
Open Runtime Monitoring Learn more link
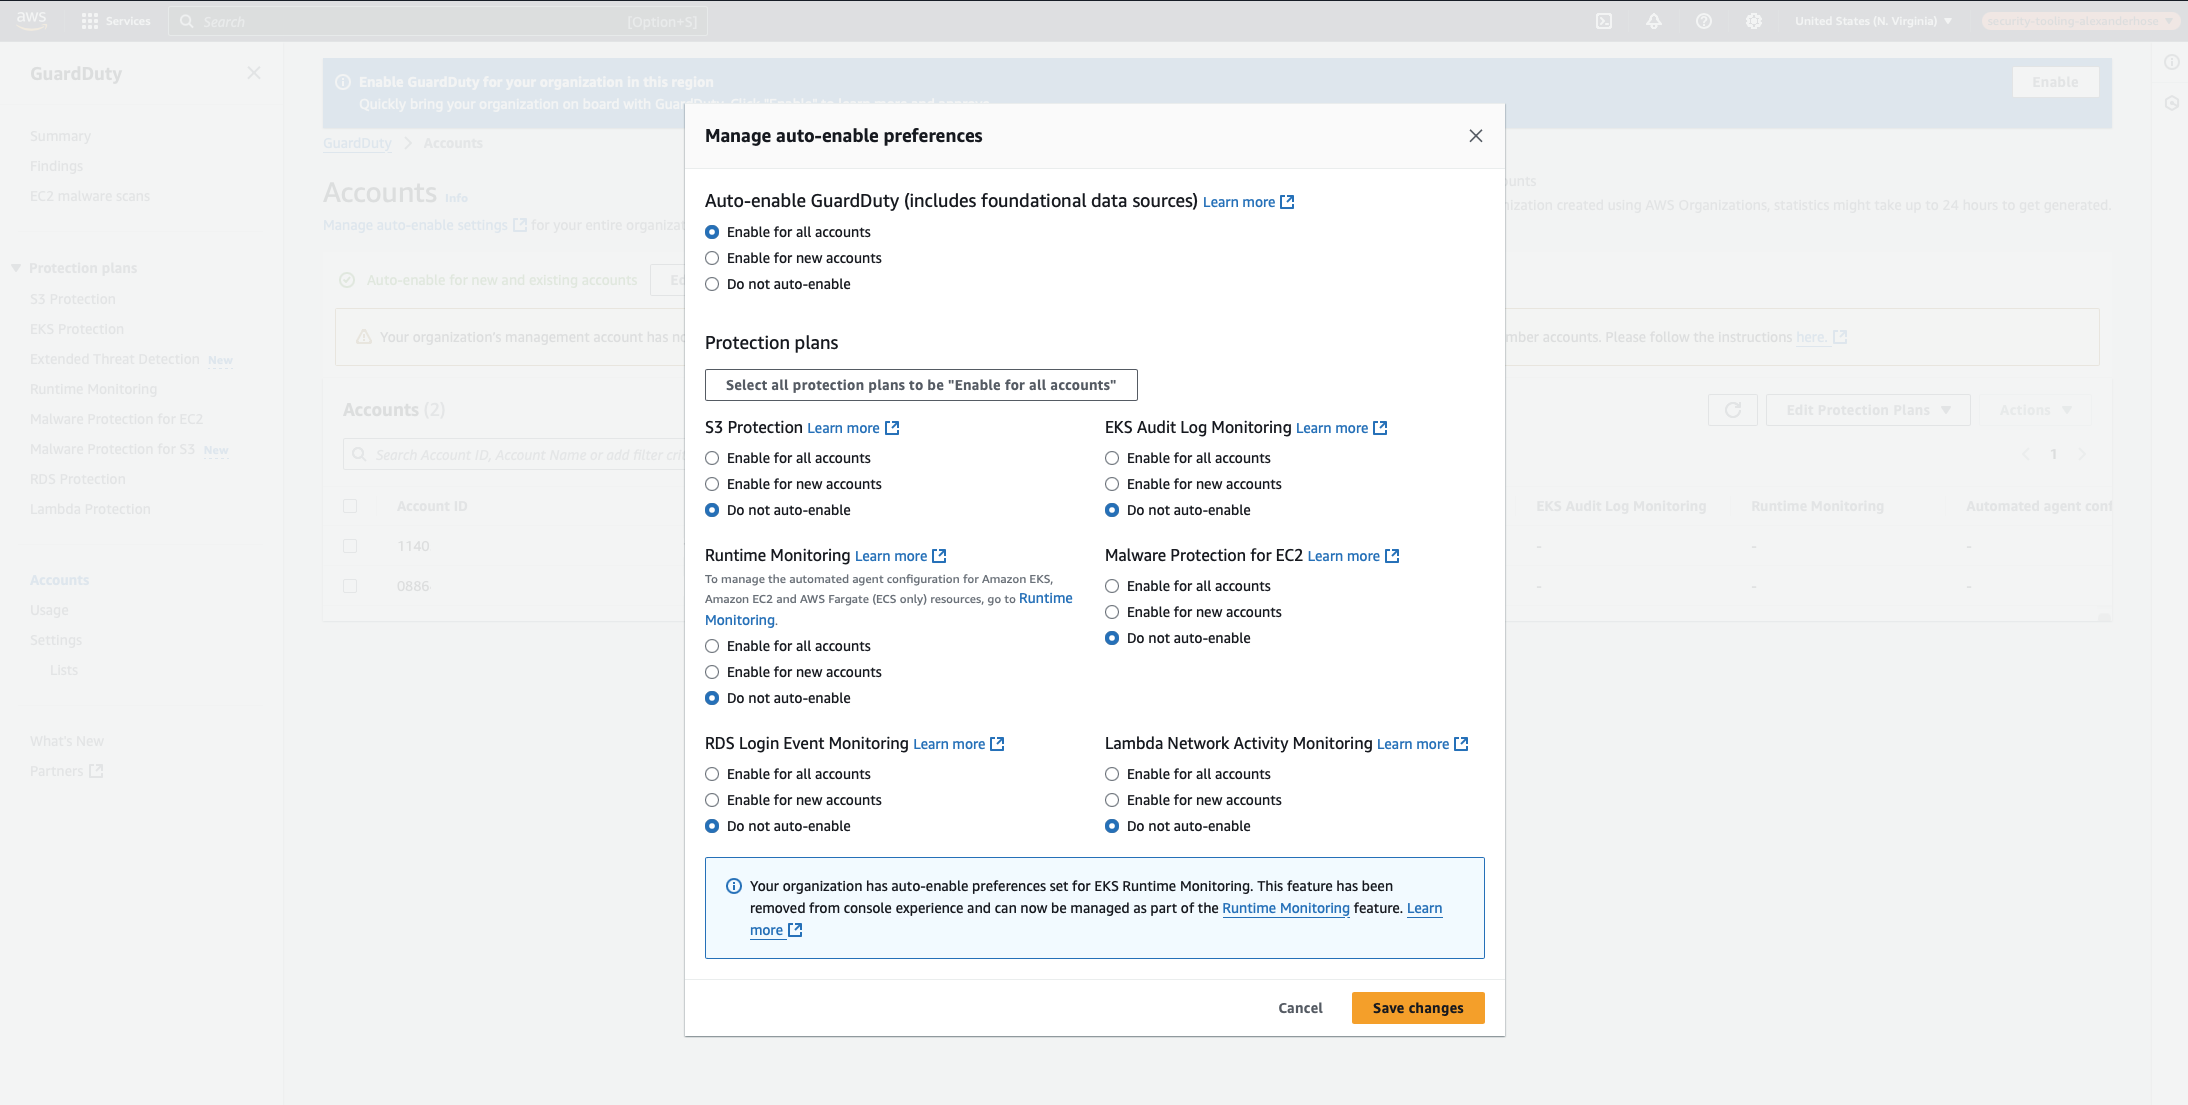[900, 556]
